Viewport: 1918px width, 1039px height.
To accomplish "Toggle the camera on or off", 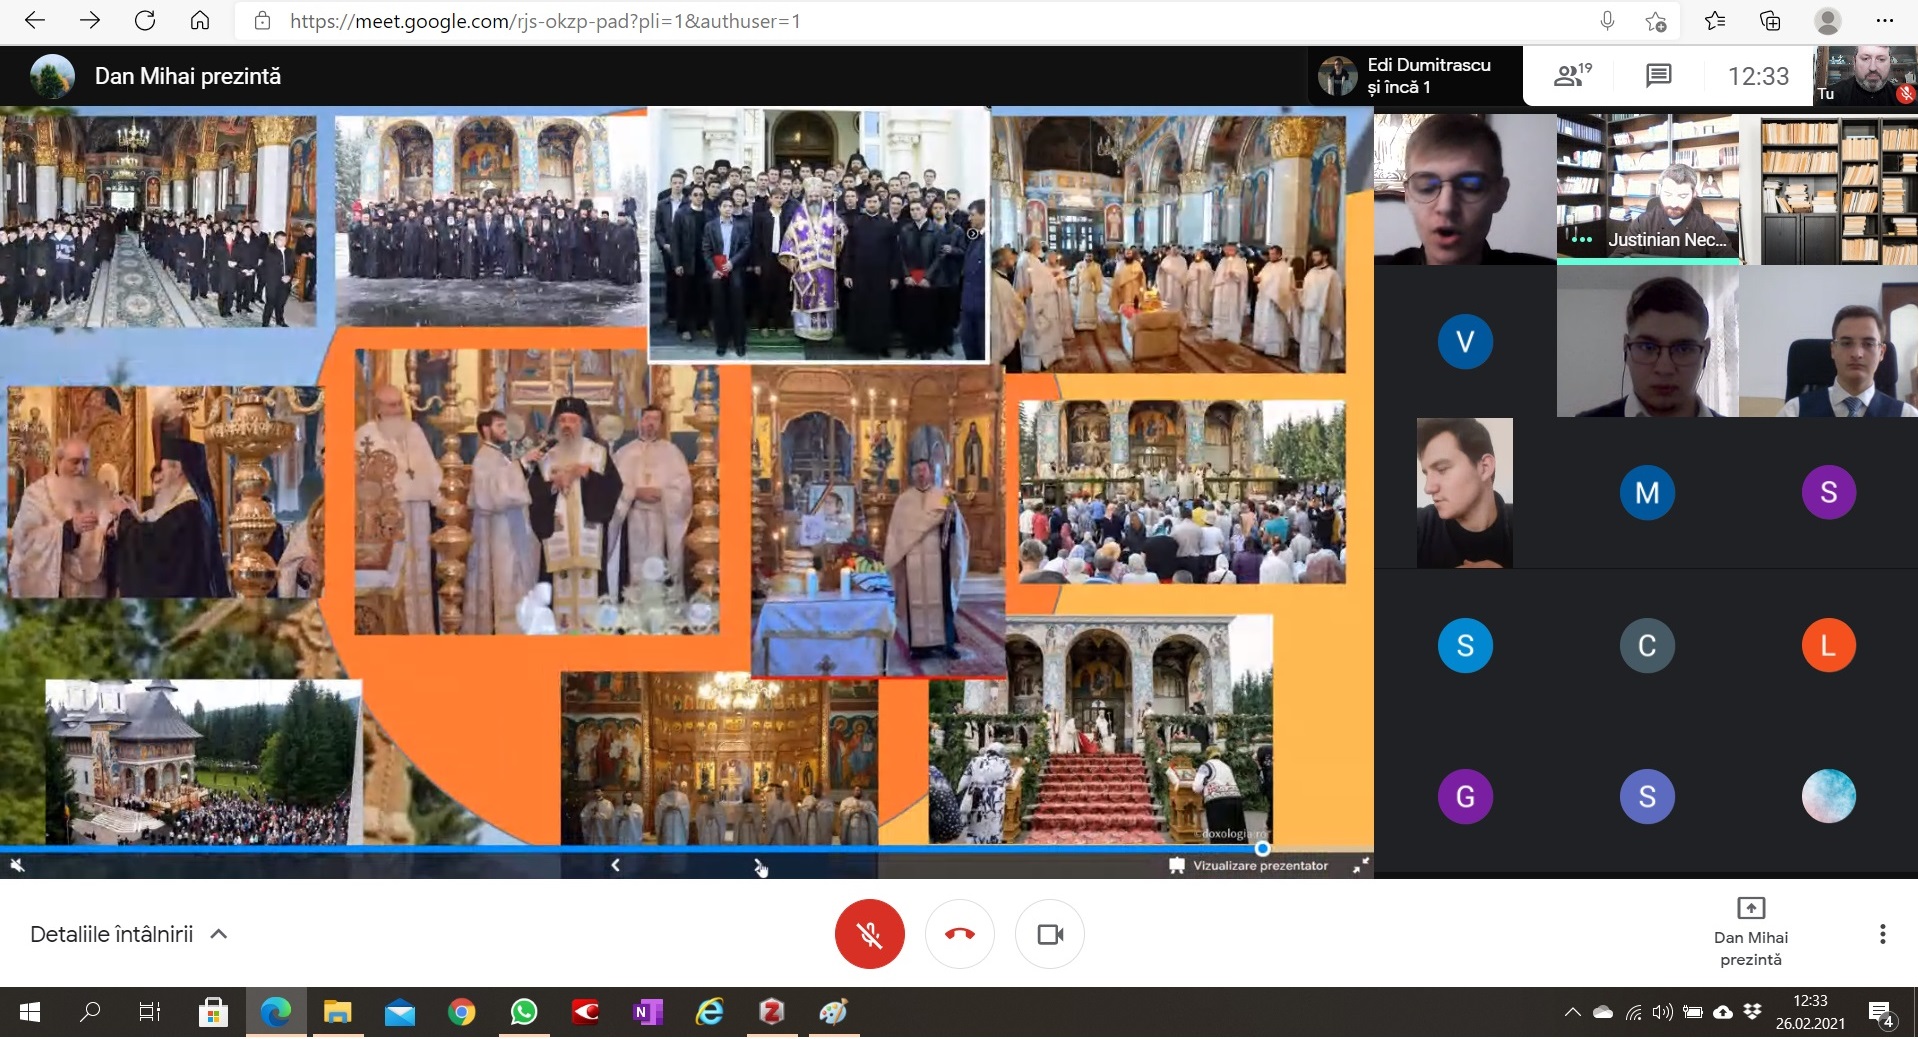I will [x=1049, y=934].
